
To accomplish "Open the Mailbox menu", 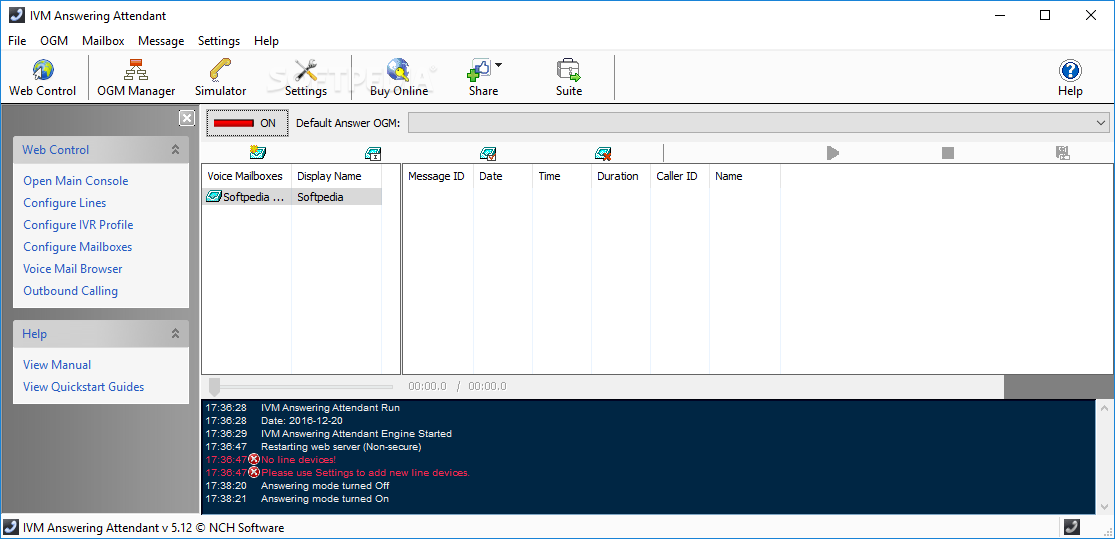I will 103,41.
